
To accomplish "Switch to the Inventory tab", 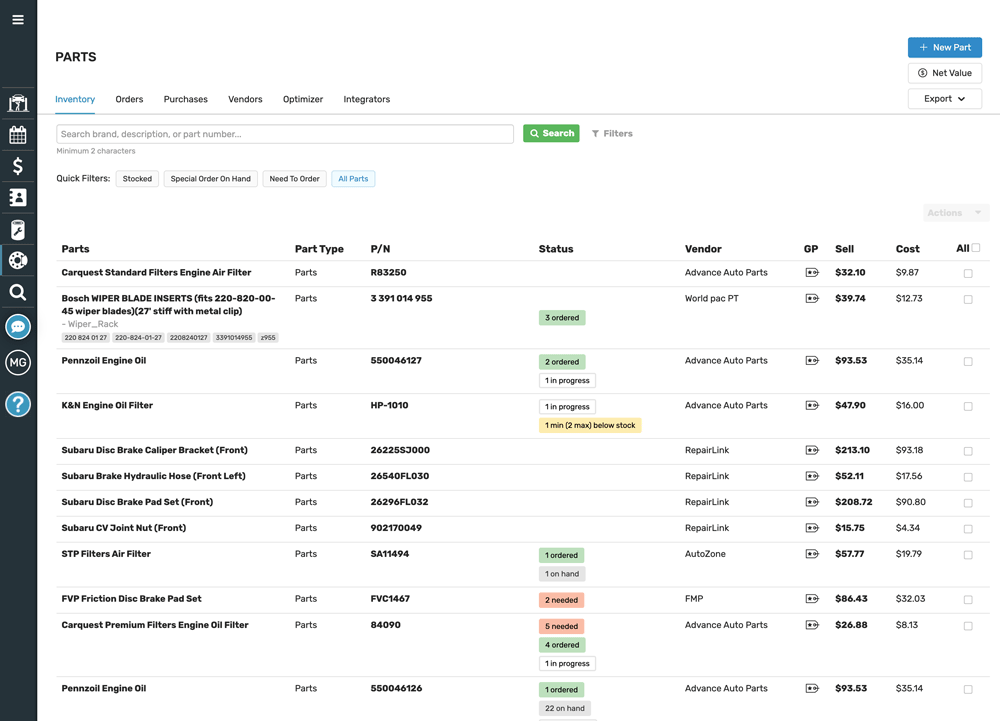I will tap(75, 99).
